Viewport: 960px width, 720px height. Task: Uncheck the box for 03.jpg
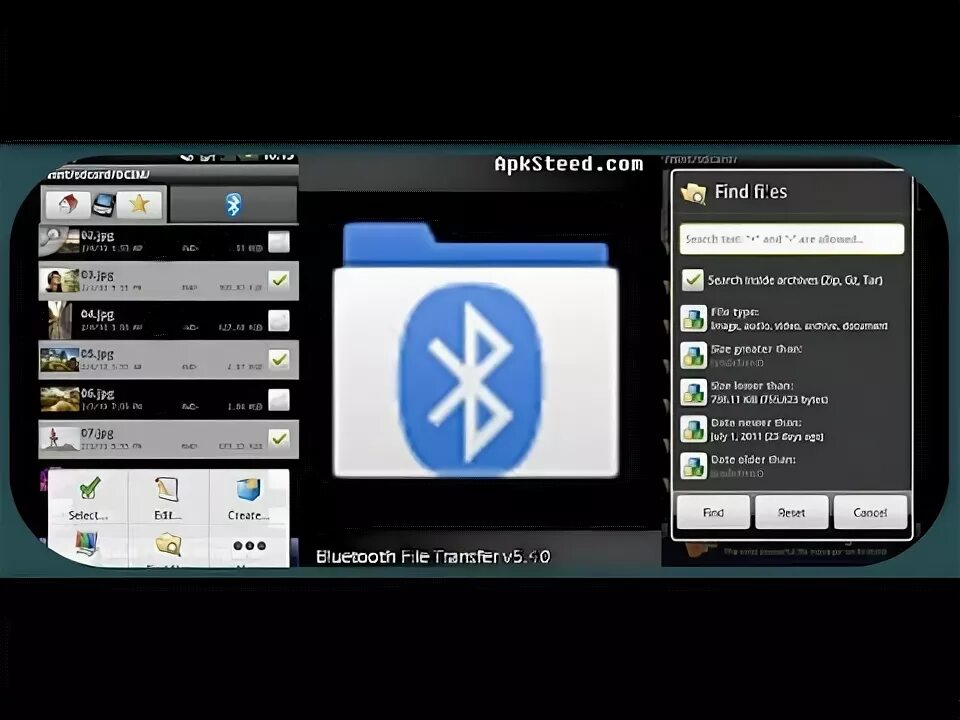click(279, 280)
